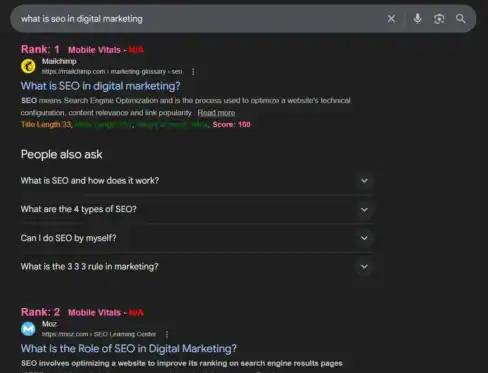Follow the 'Read more' link in the Mailchimp snippet
The image size is (488, 373).
pos(216,113)
